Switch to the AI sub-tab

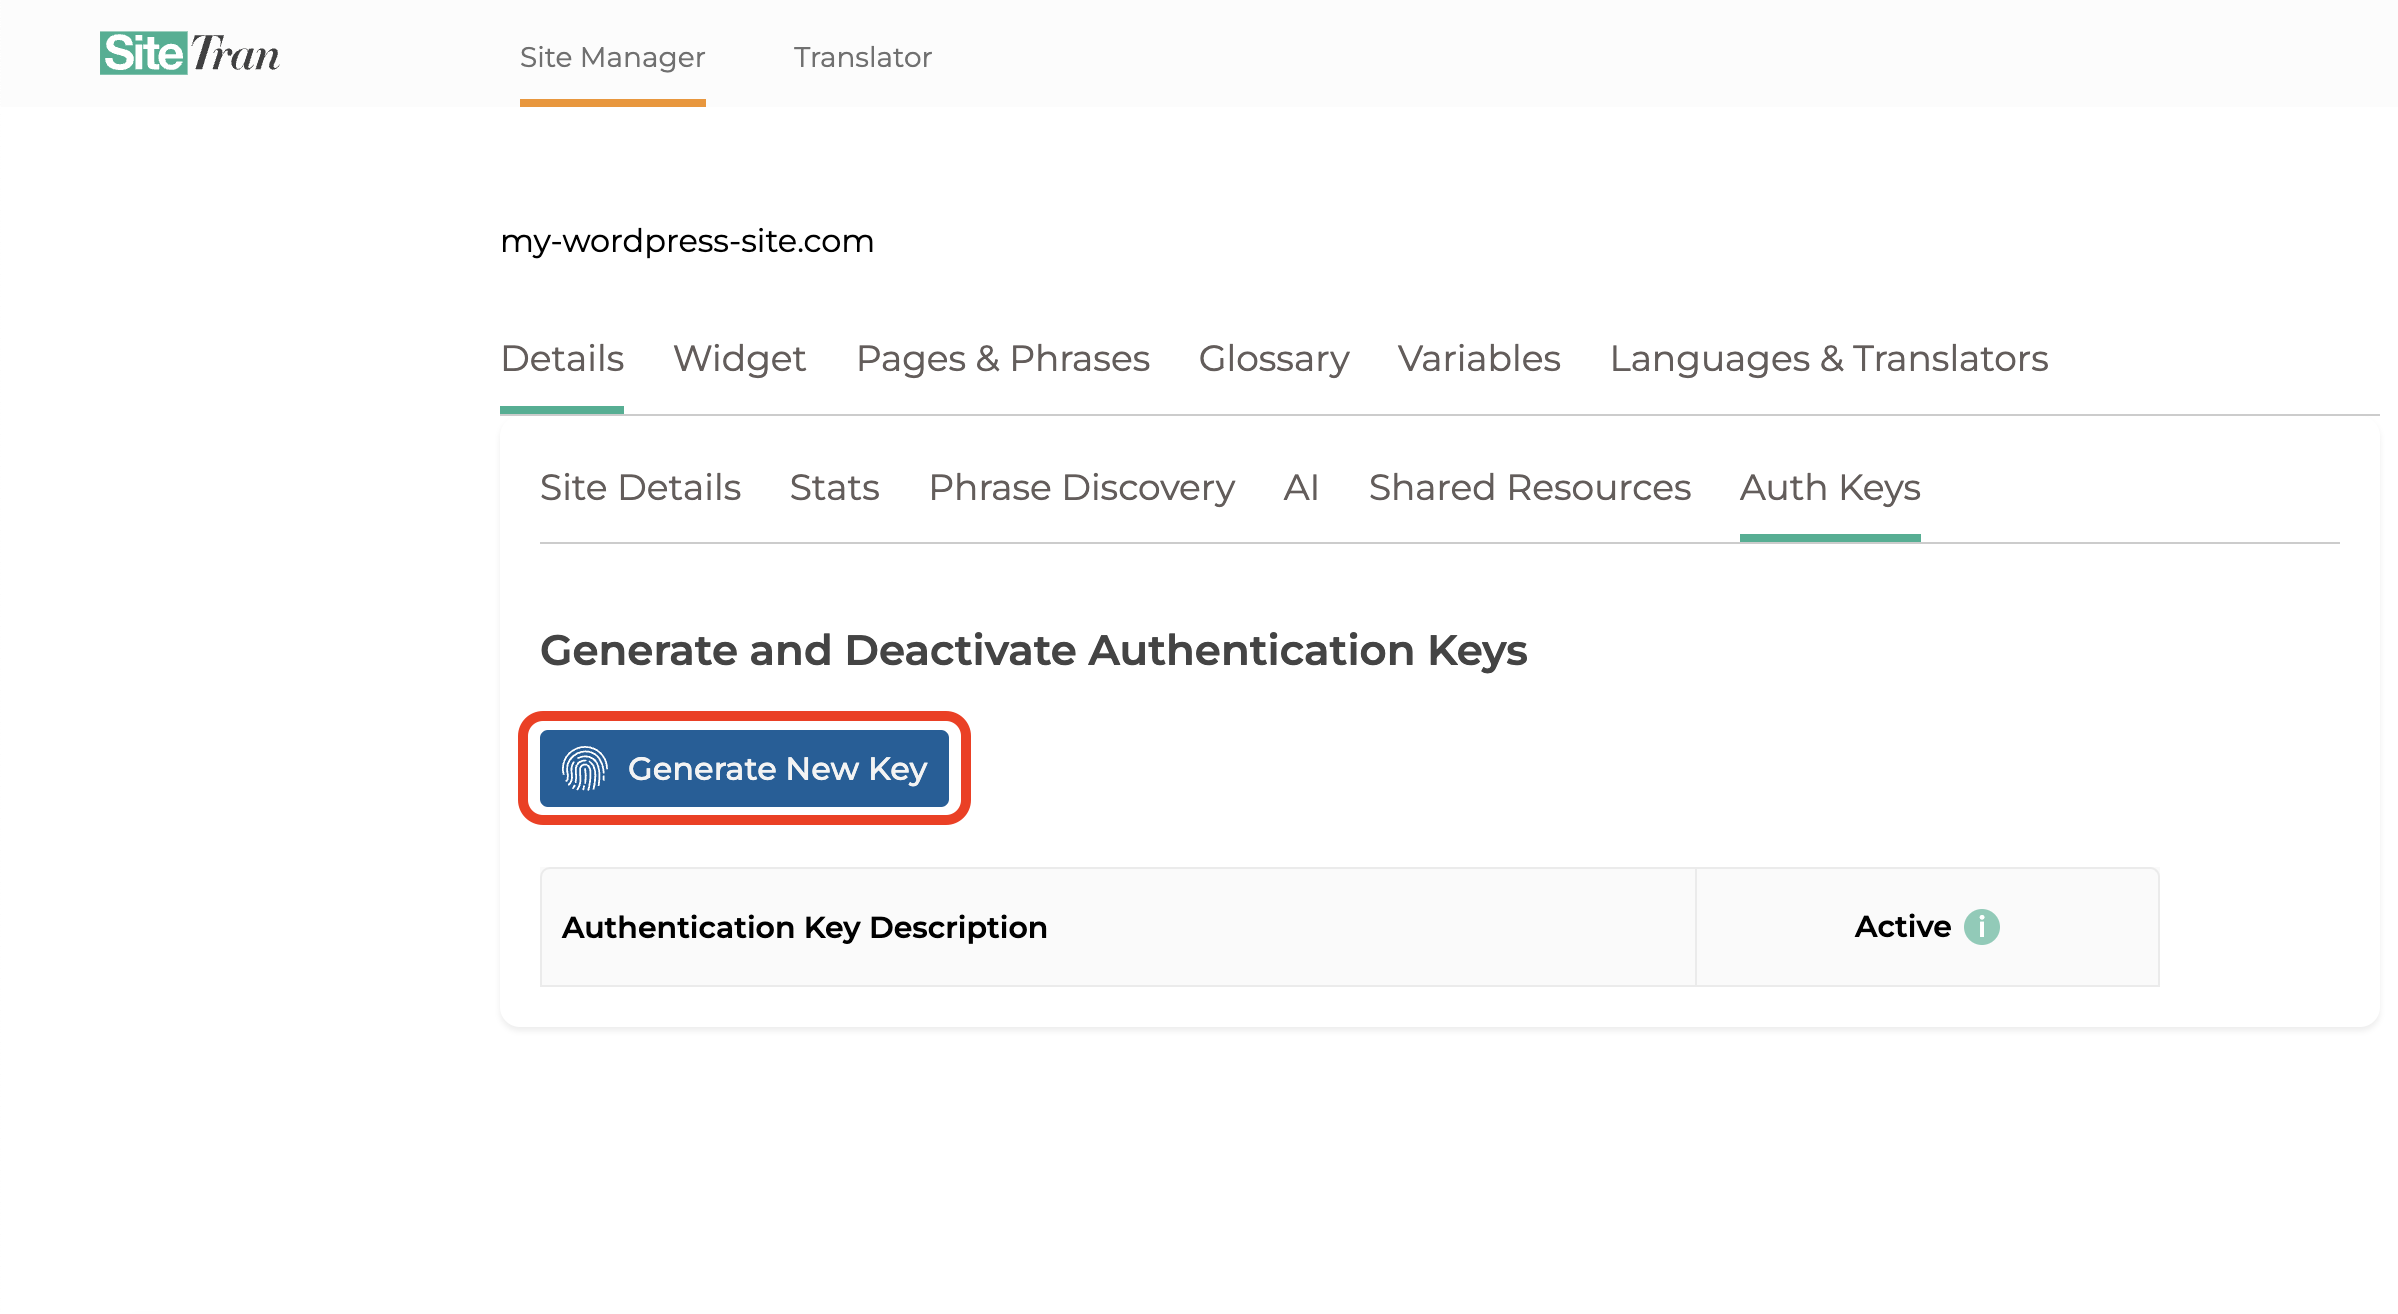coord(1300,487)
